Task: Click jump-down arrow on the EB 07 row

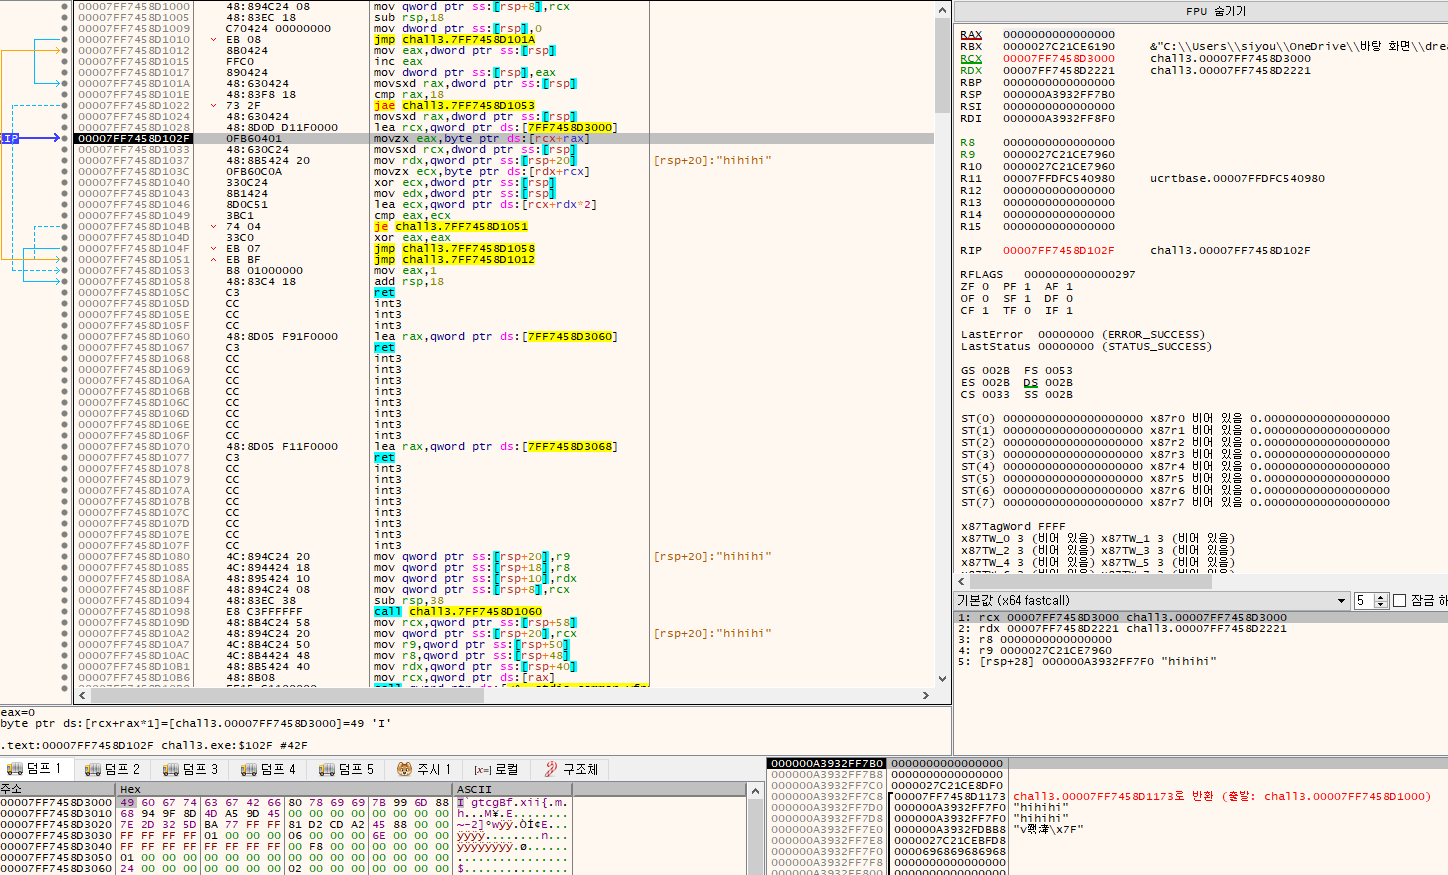Action: [x=213, y=248]
